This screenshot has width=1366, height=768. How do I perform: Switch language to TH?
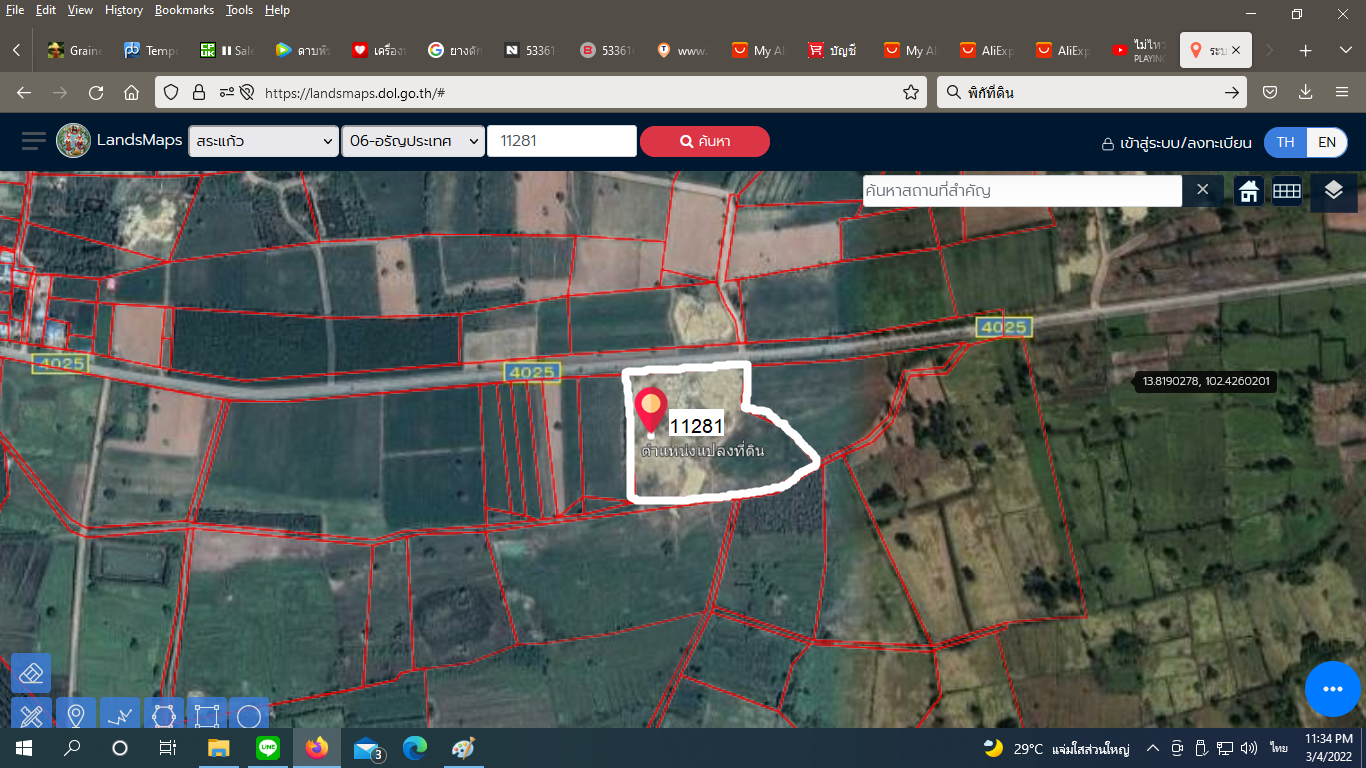click(x=1286, y=142)
